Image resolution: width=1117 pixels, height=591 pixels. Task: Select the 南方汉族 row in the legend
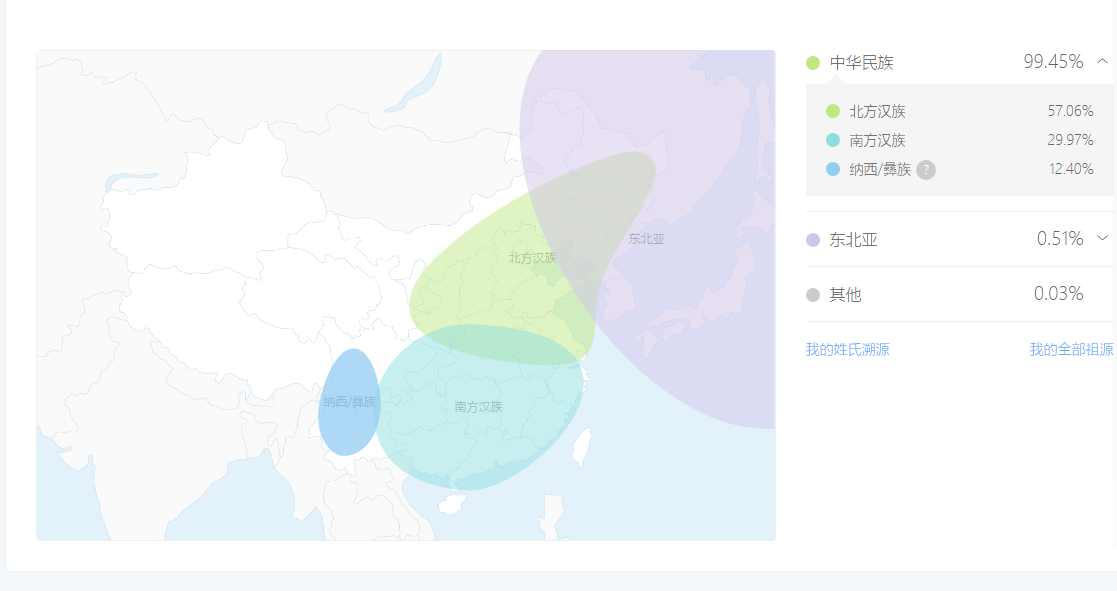[960, 140]
